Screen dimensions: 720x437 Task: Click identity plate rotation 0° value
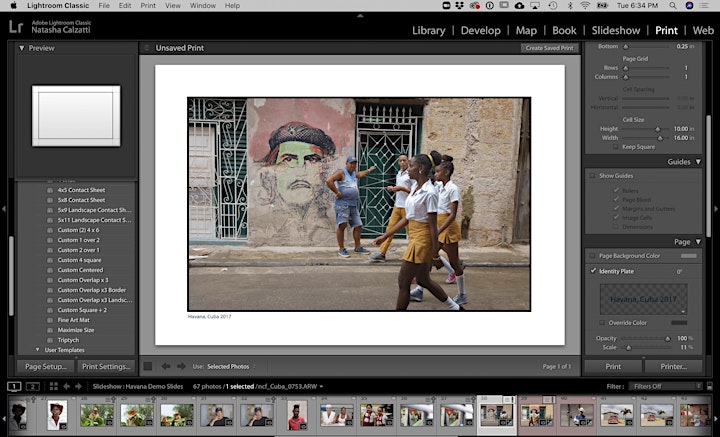click(x=679, y=272)
